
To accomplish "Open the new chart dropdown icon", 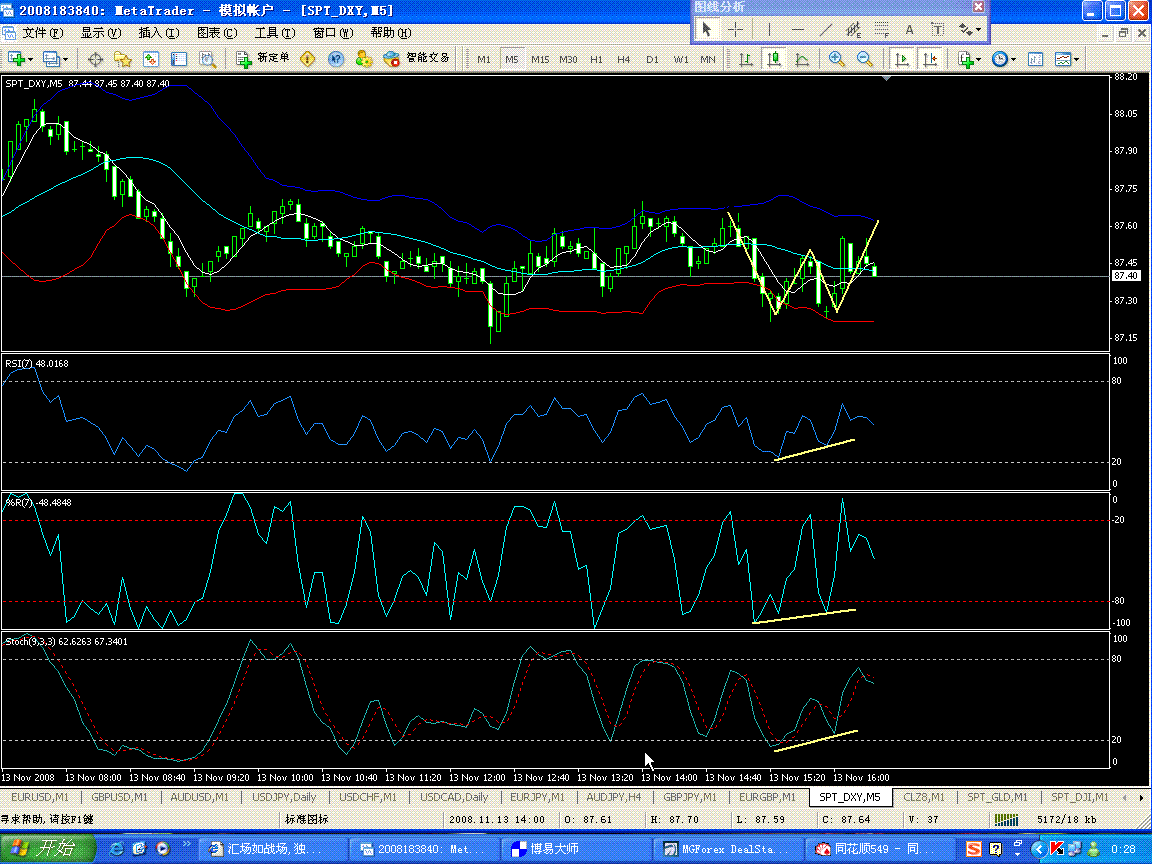I will tap(19, 59).
